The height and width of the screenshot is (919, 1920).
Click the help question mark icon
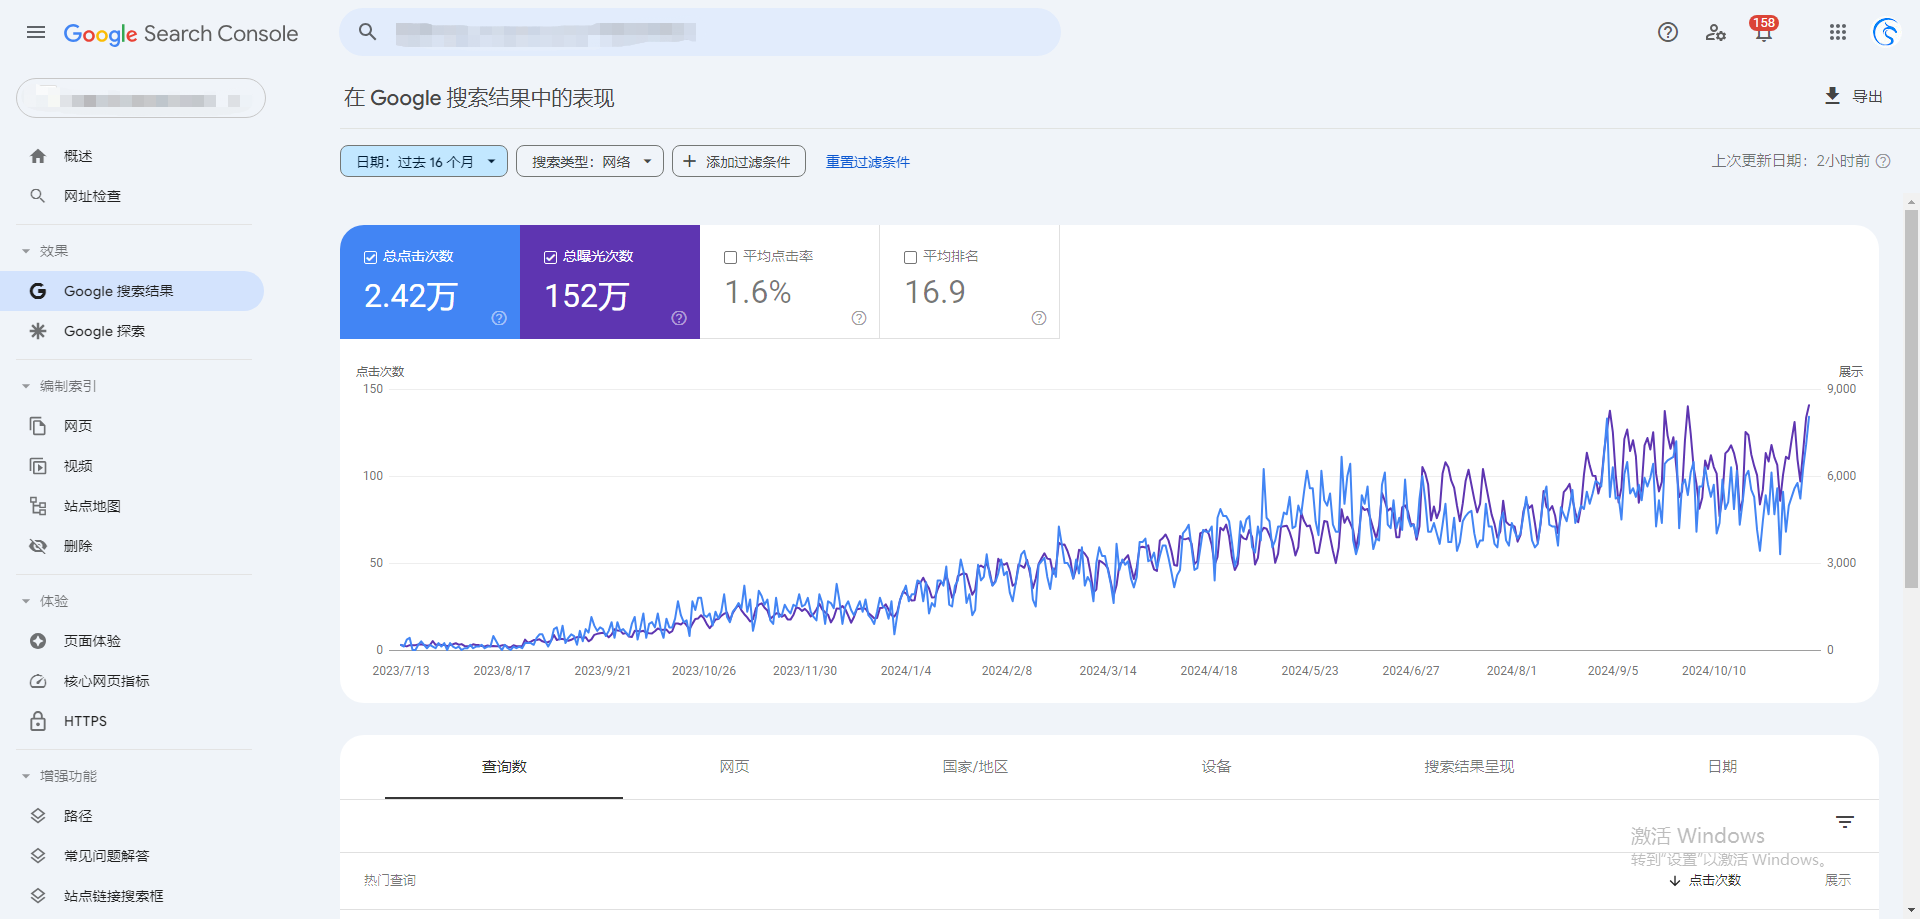tap(1667, 32)
